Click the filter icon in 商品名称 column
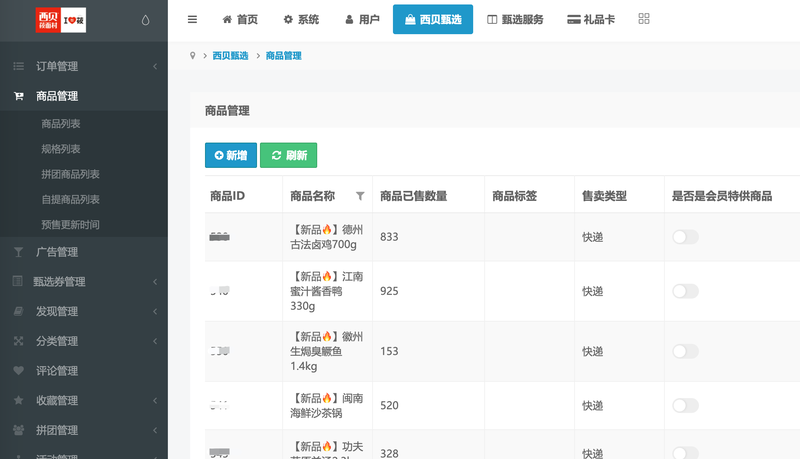The image size is (800, 459). pyautogui.click(x=360, y=196)
